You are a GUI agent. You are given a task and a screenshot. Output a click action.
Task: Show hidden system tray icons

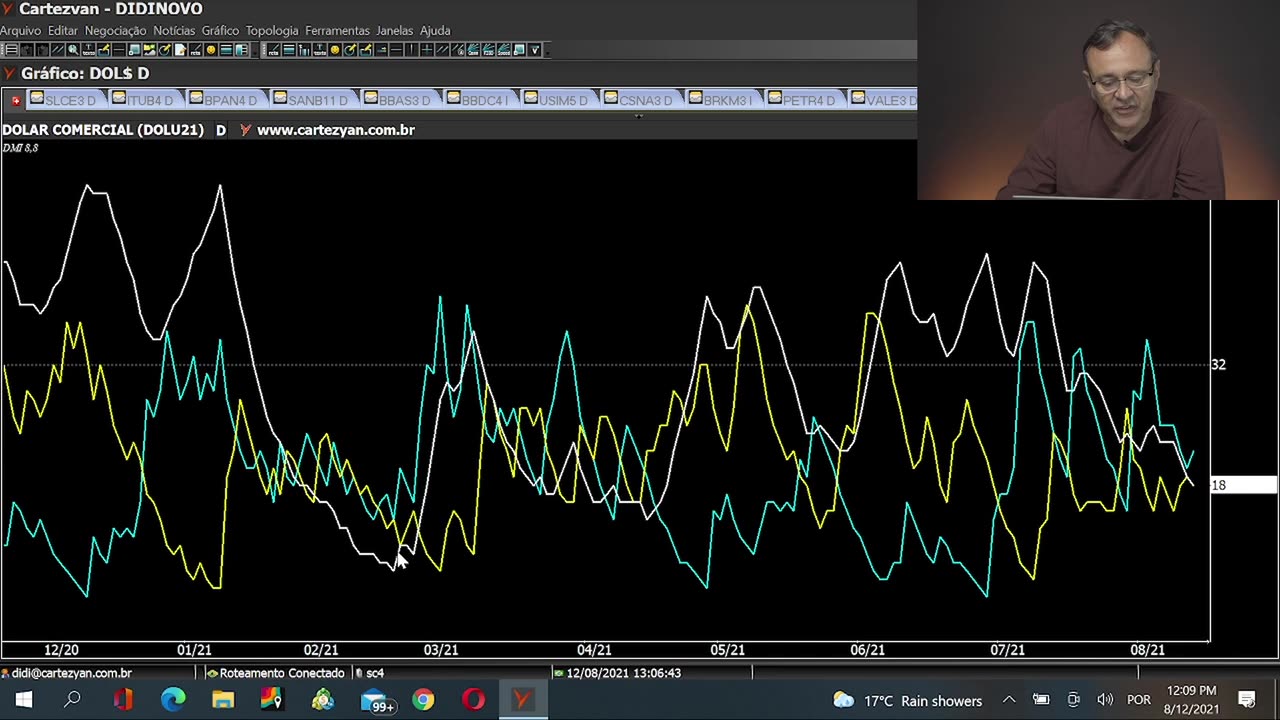click(1009, 700)
